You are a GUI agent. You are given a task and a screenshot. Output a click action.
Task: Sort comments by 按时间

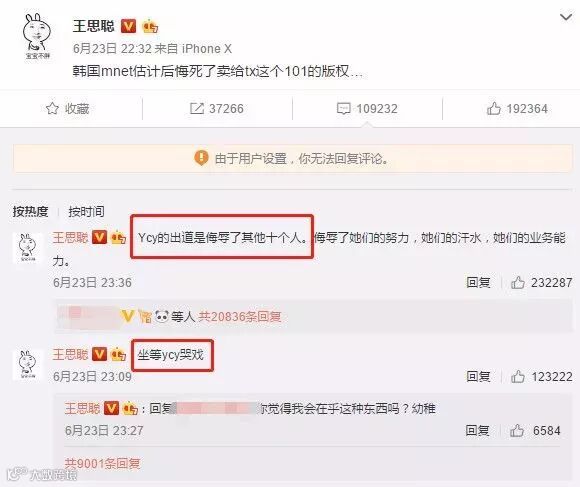86,212
